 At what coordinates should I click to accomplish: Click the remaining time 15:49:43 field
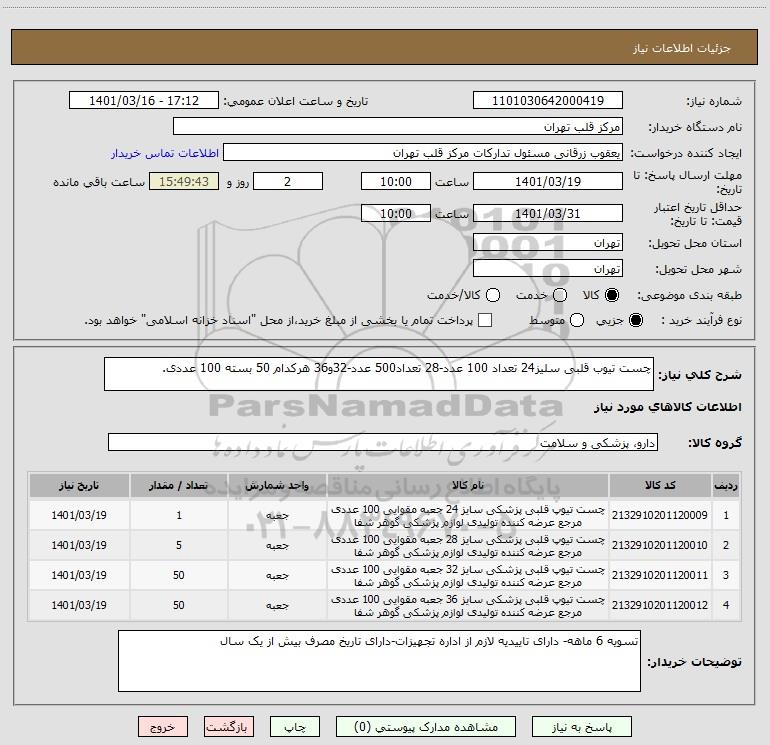(184, 181)
